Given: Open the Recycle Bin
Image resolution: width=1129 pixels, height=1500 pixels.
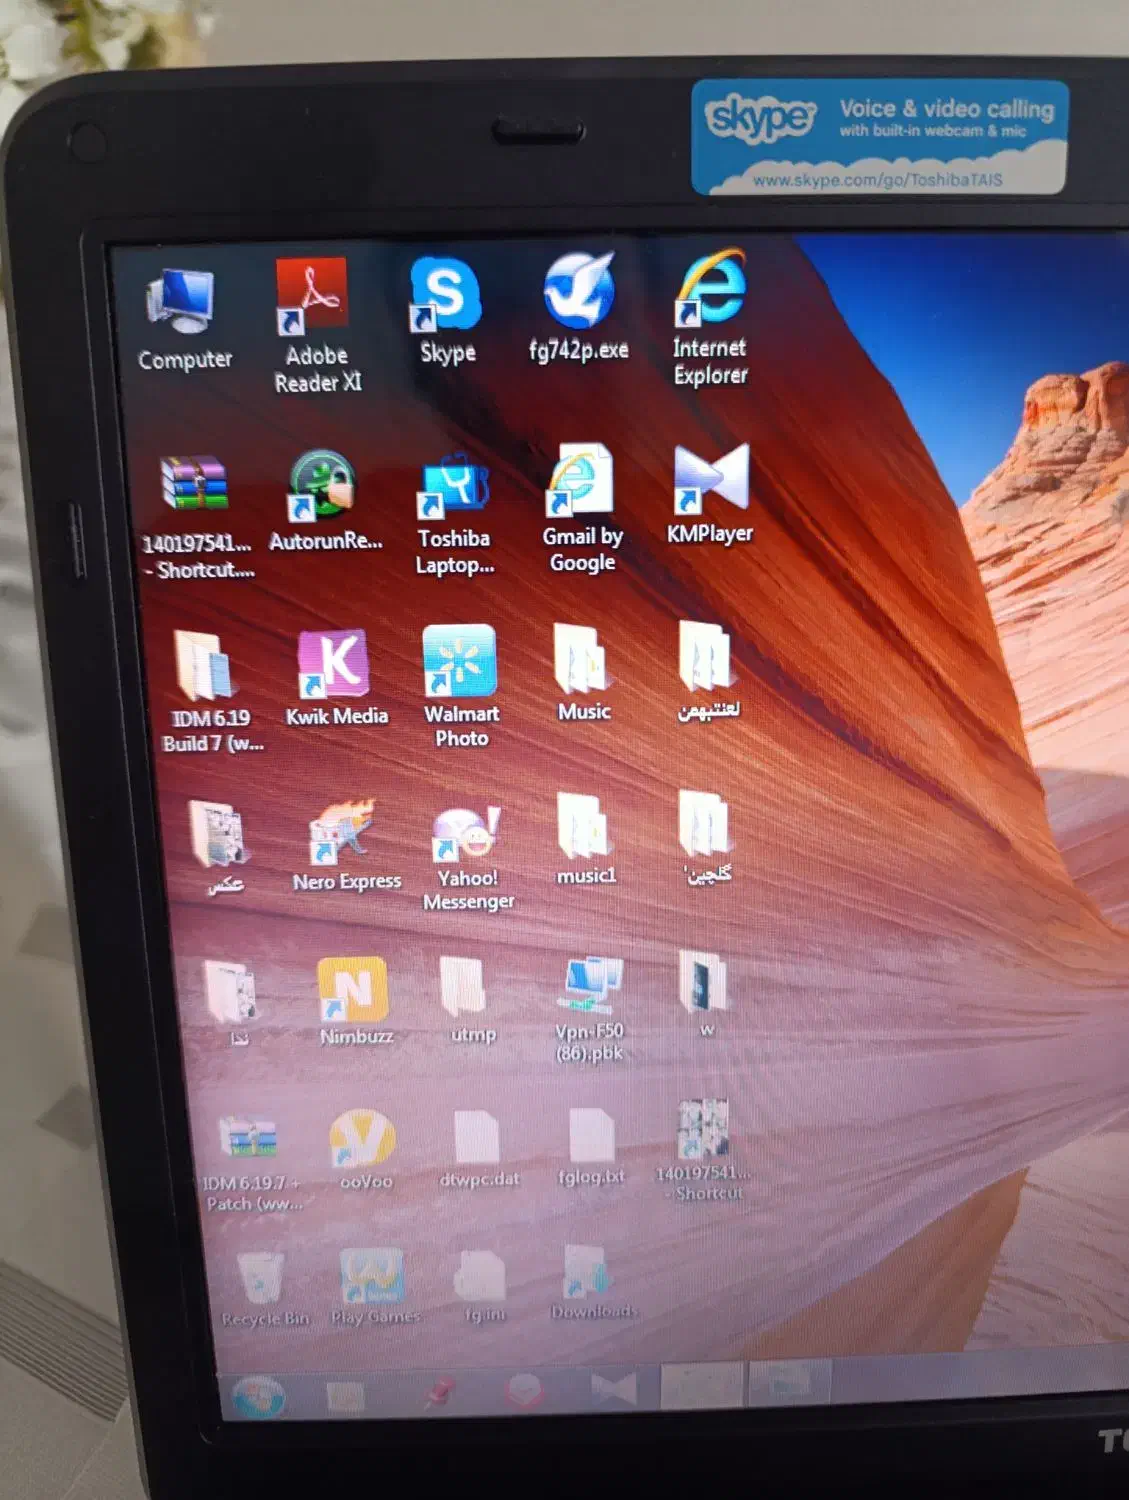Looking at the screenshot, I should tap(261, 1277).
